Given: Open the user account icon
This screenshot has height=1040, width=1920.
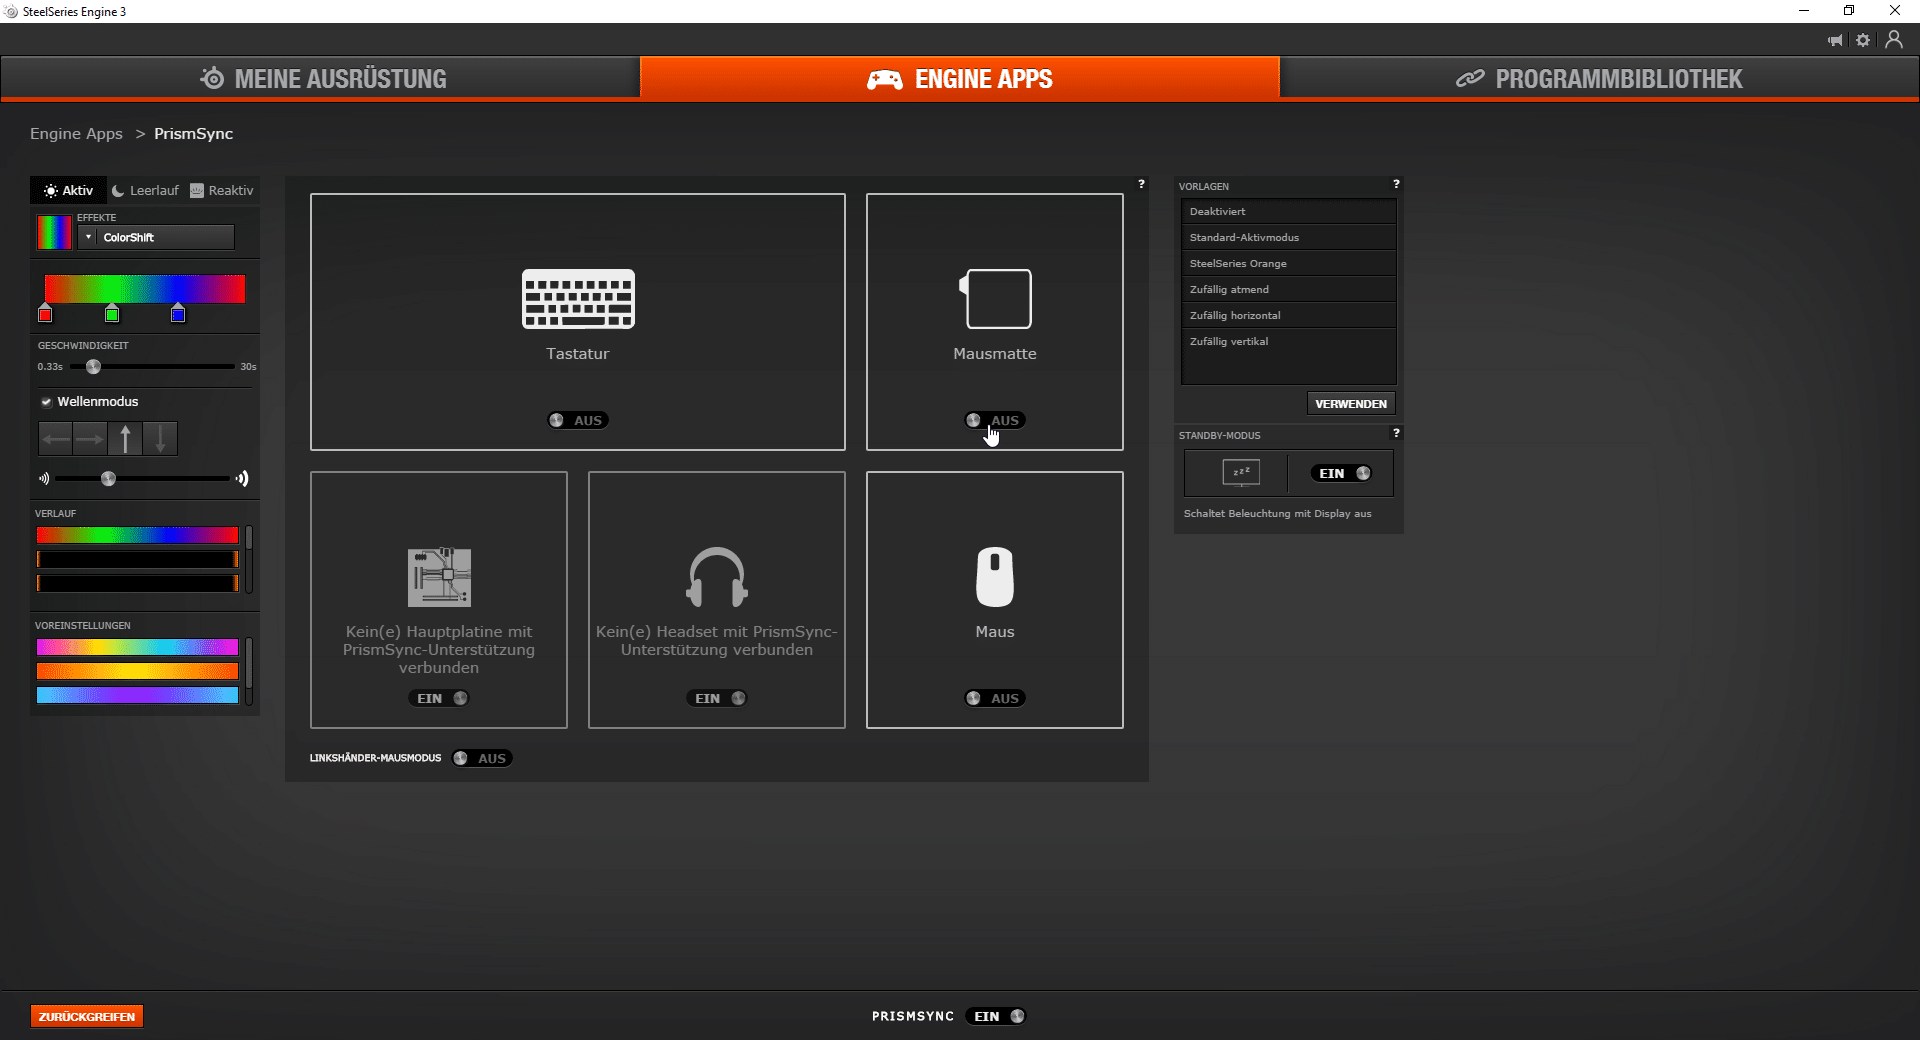Looking at the screenshot, I should pos(1894,40).
